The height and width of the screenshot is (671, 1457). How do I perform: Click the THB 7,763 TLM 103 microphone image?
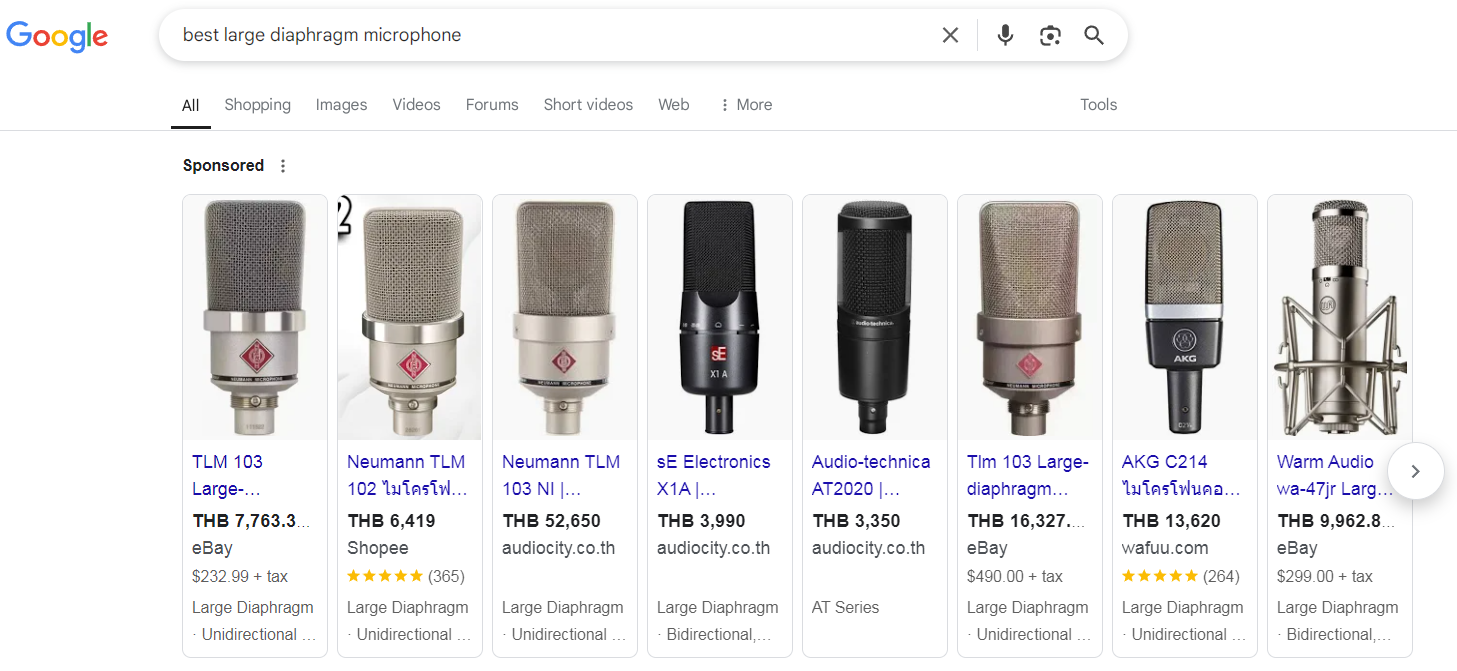(255, 318)
